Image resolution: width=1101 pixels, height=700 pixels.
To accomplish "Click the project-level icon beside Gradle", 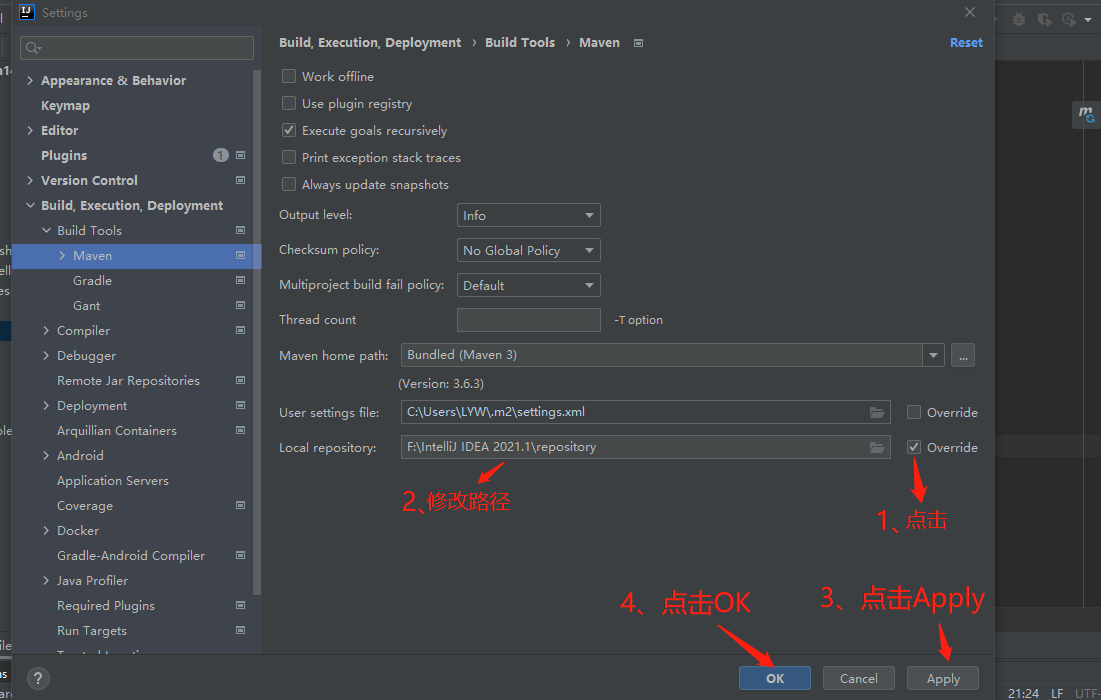I will click(x=240, y=280).
